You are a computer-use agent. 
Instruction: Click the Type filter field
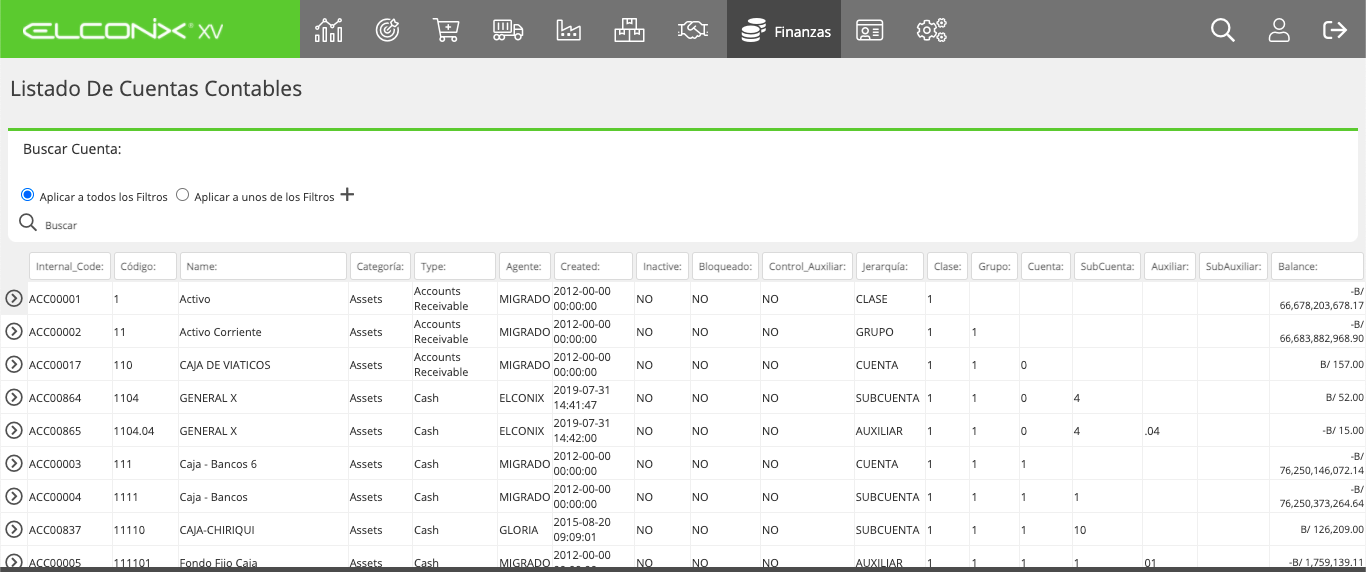(455, 266)
